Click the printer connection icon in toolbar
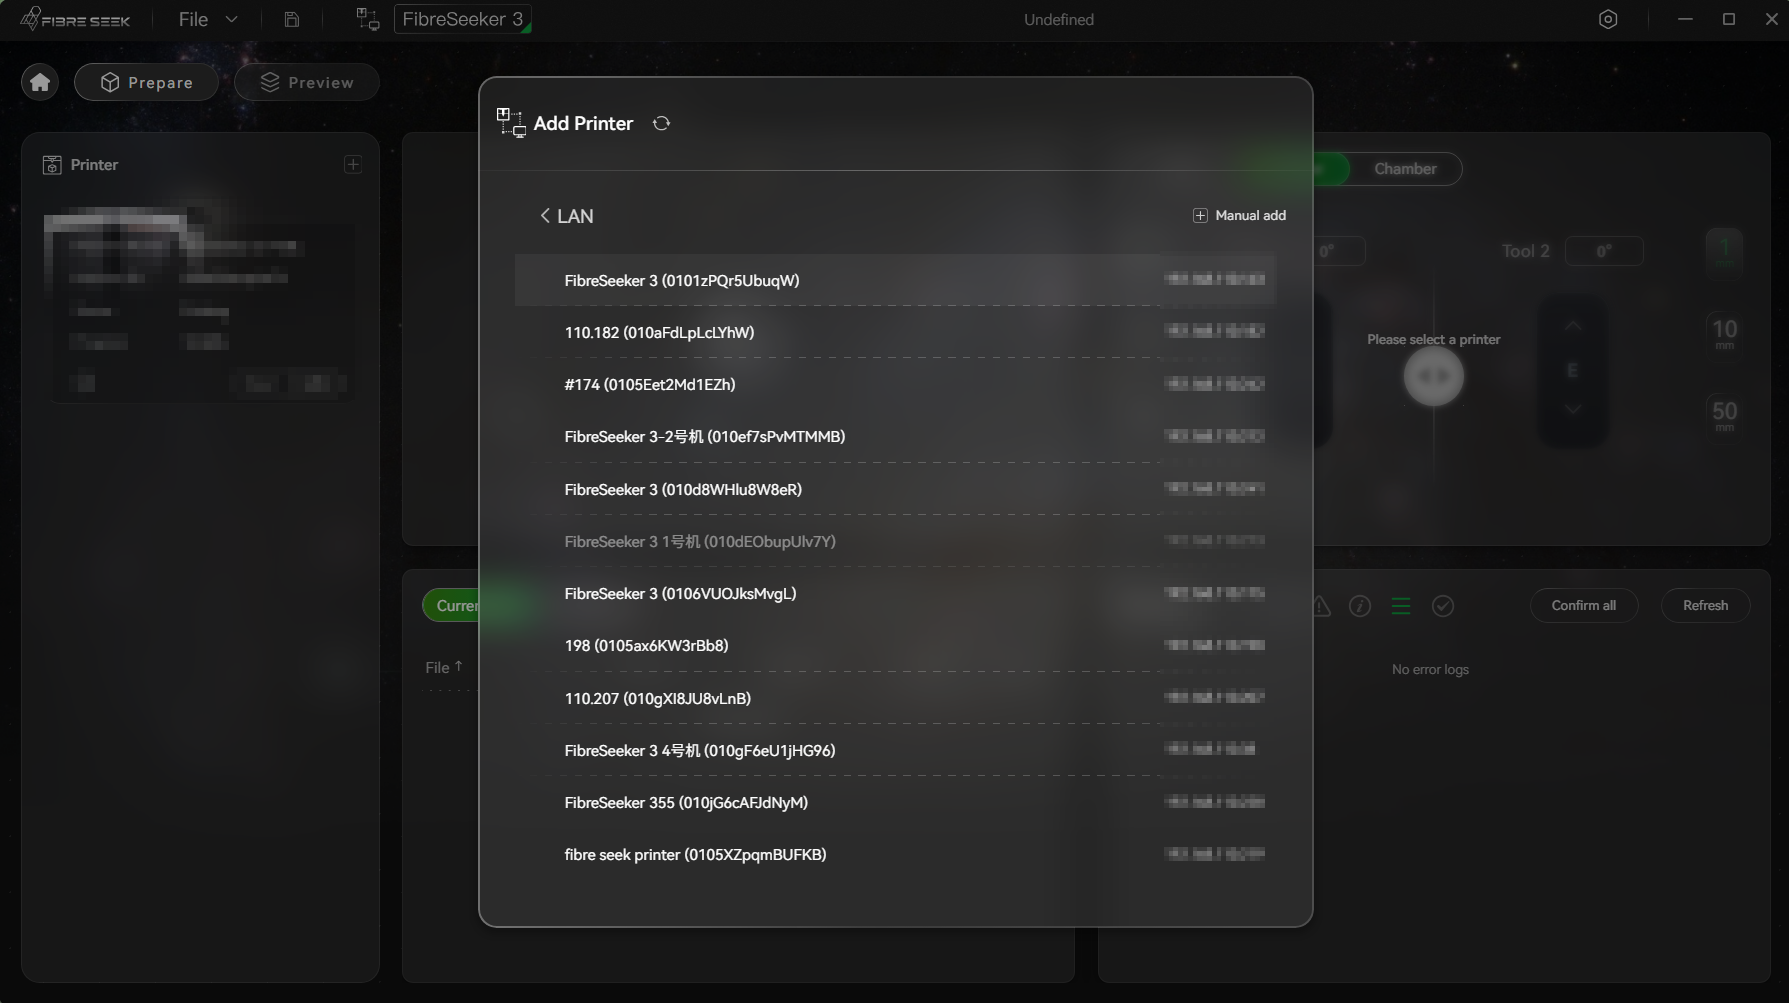Viewport: 1789px width, 1003px height. [367, 19]
